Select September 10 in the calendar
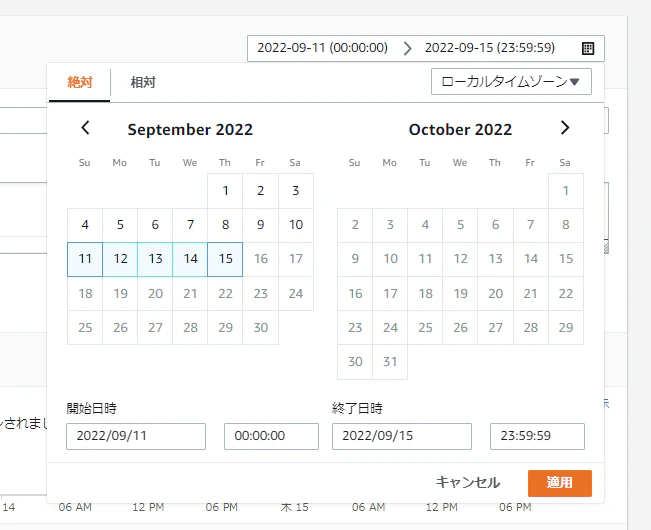Screen dimensions: 651x530 click(x=296, y=225)
